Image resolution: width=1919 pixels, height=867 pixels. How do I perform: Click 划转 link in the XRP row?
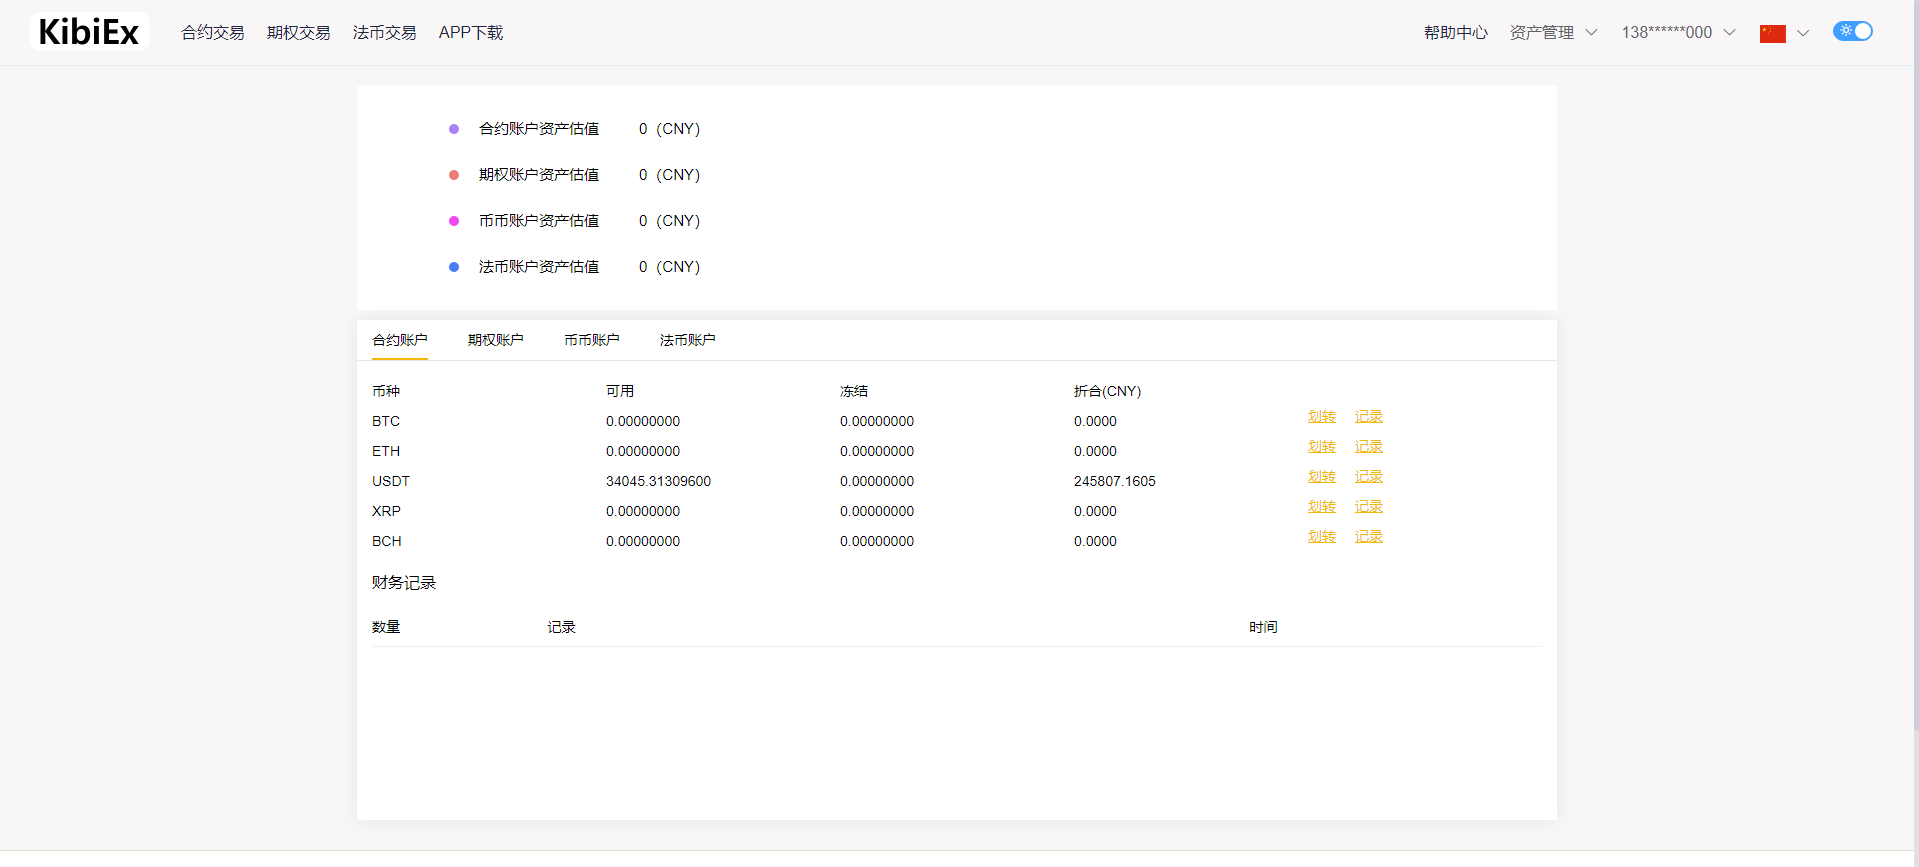pyautogui.click(x=1322, y=506)
